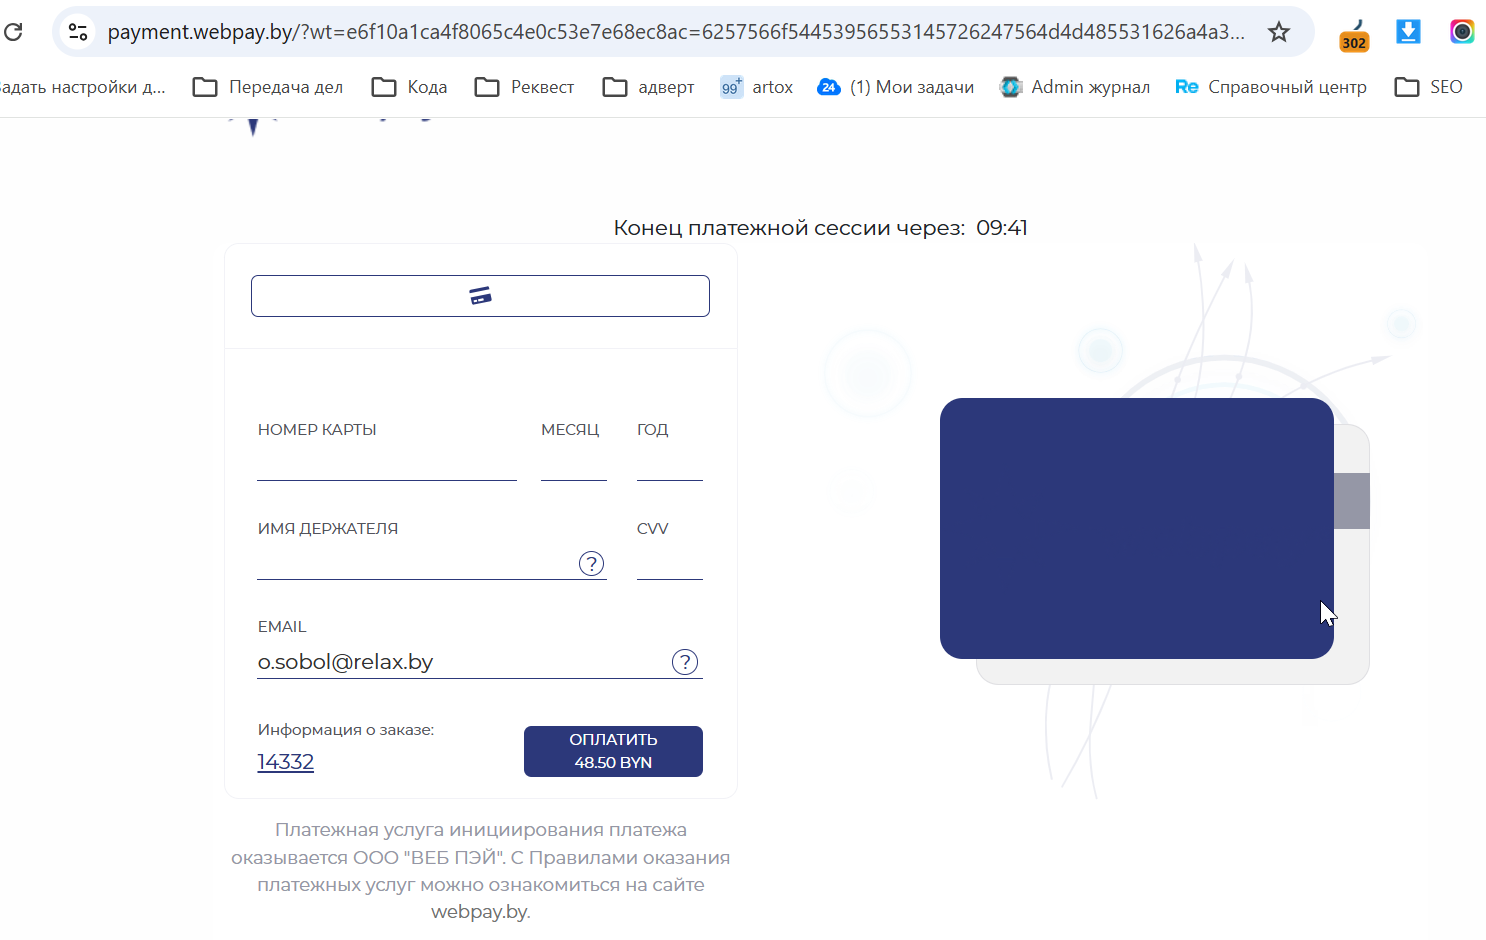1486x940 pixels.
Task: Focus the expiry year field
Action: point(670,464)
